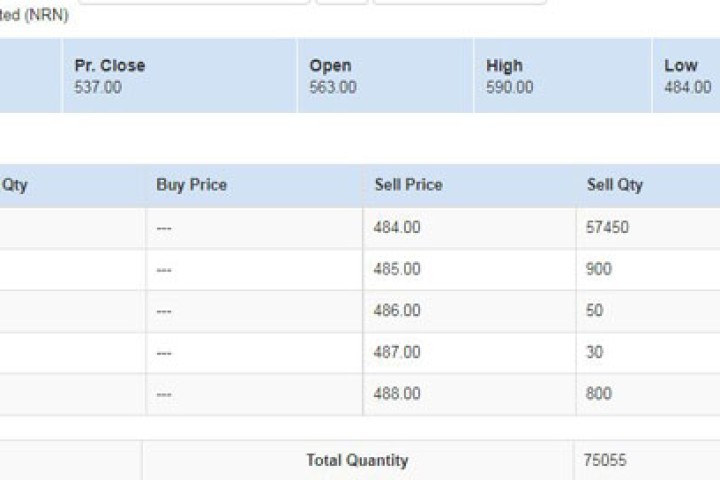Screen dimensions: 720x480
Task: Click the Pr. Close value 537.00
Action: click(x=98, y=88)
